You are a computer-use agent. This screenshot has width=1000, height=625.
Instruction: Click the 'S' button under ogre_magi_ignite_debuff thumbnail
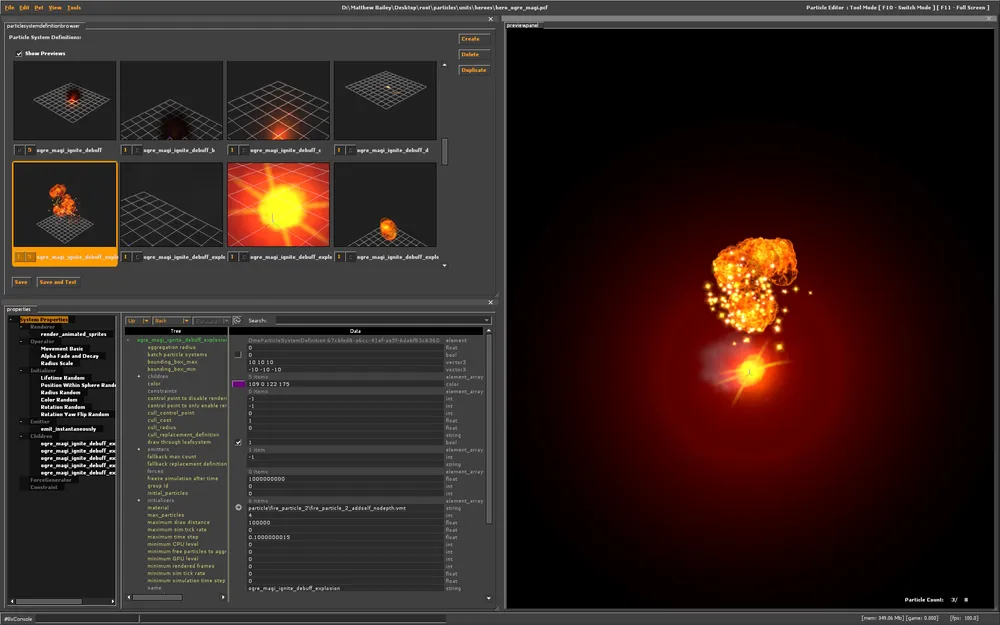pos(30,150)
